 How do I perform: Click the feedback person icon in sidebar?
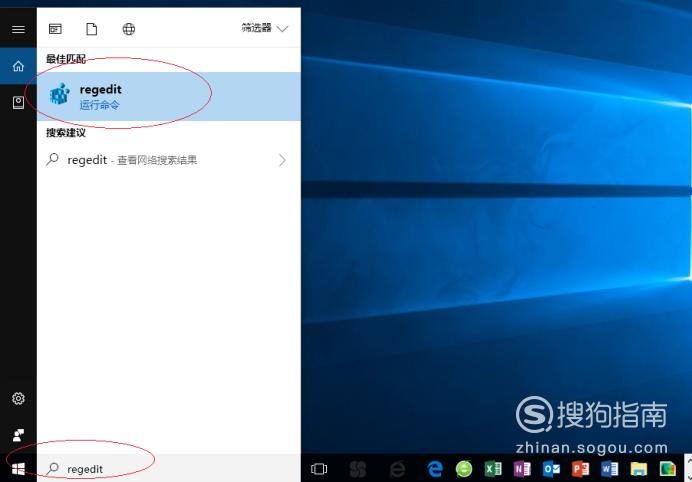(18, 435)
